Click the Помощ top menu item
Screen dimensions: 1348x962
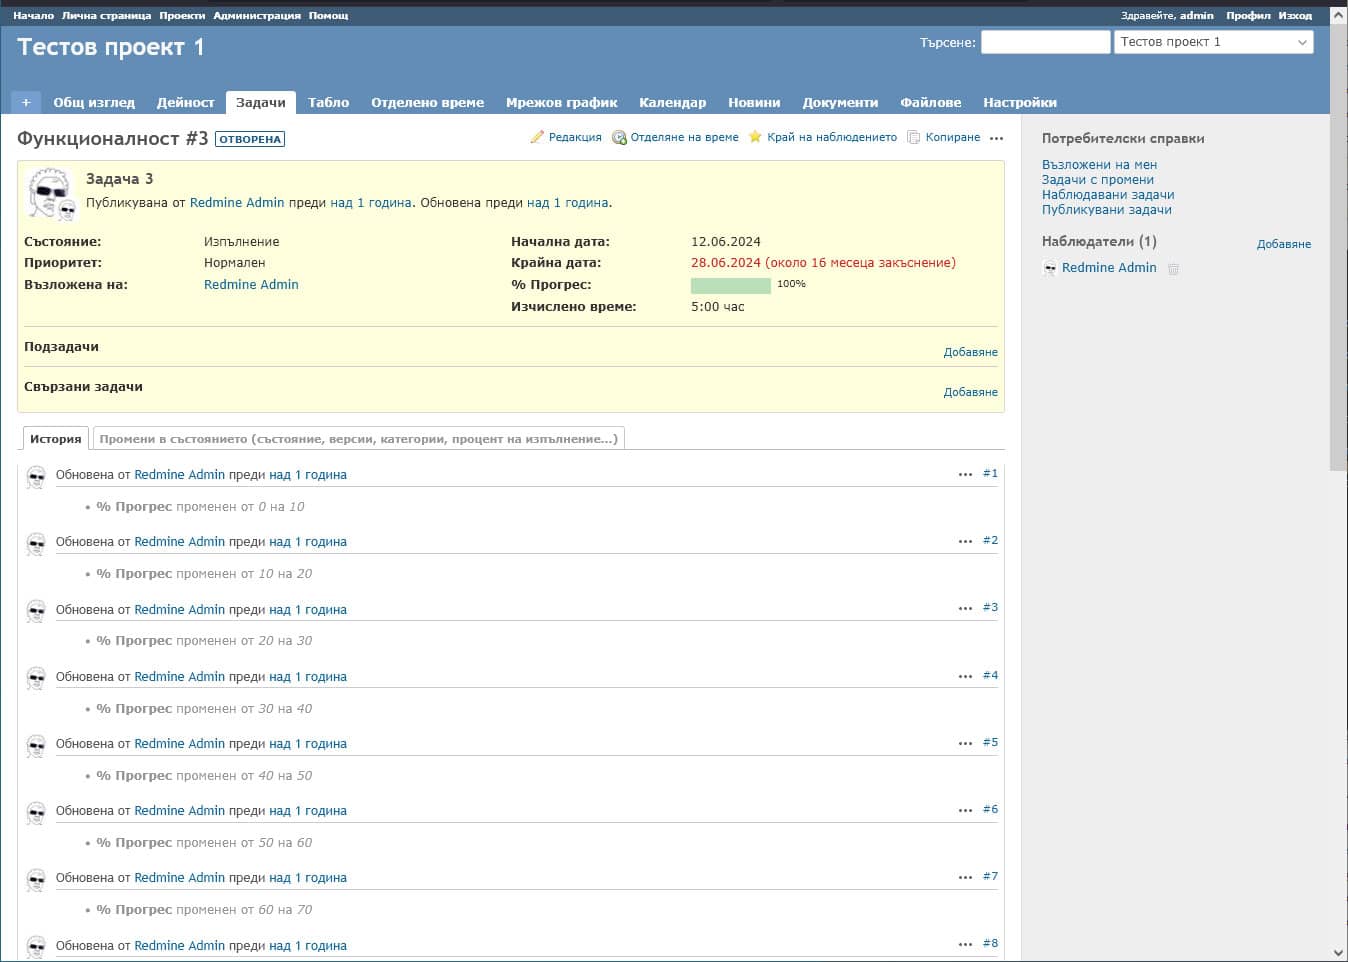pyautogui.click(x=328, y=16)
